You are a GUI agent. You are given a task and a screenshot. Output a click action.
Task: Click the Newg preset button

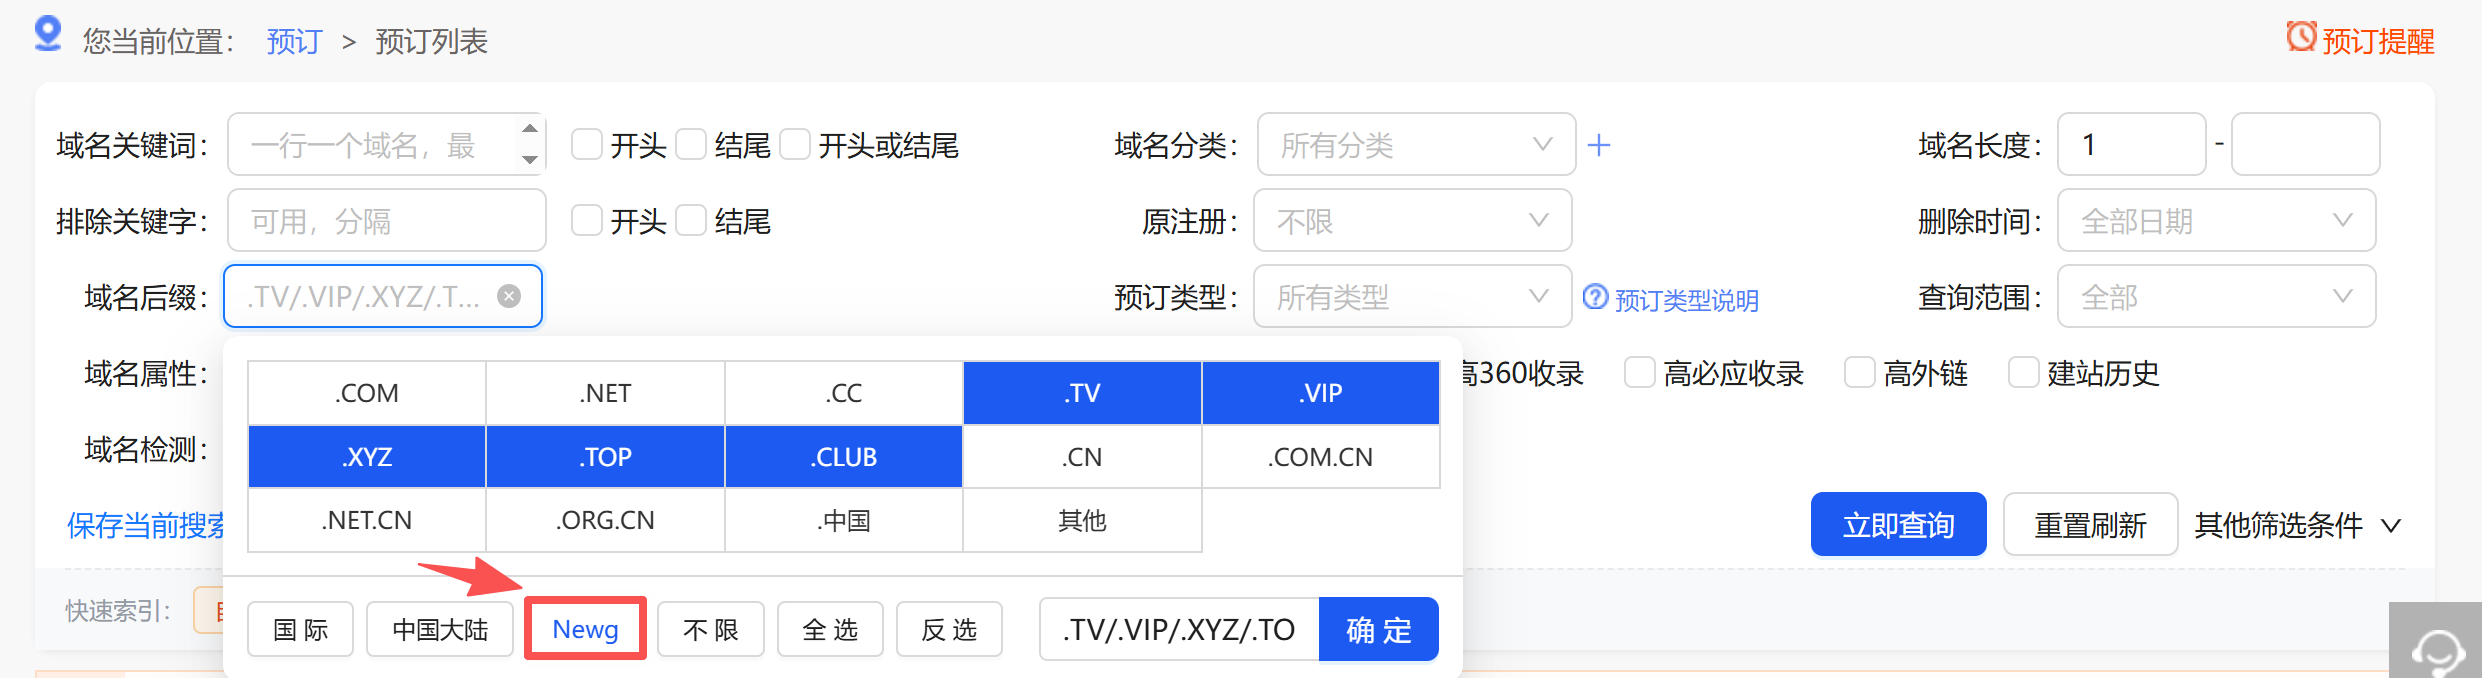click(585, 629)
